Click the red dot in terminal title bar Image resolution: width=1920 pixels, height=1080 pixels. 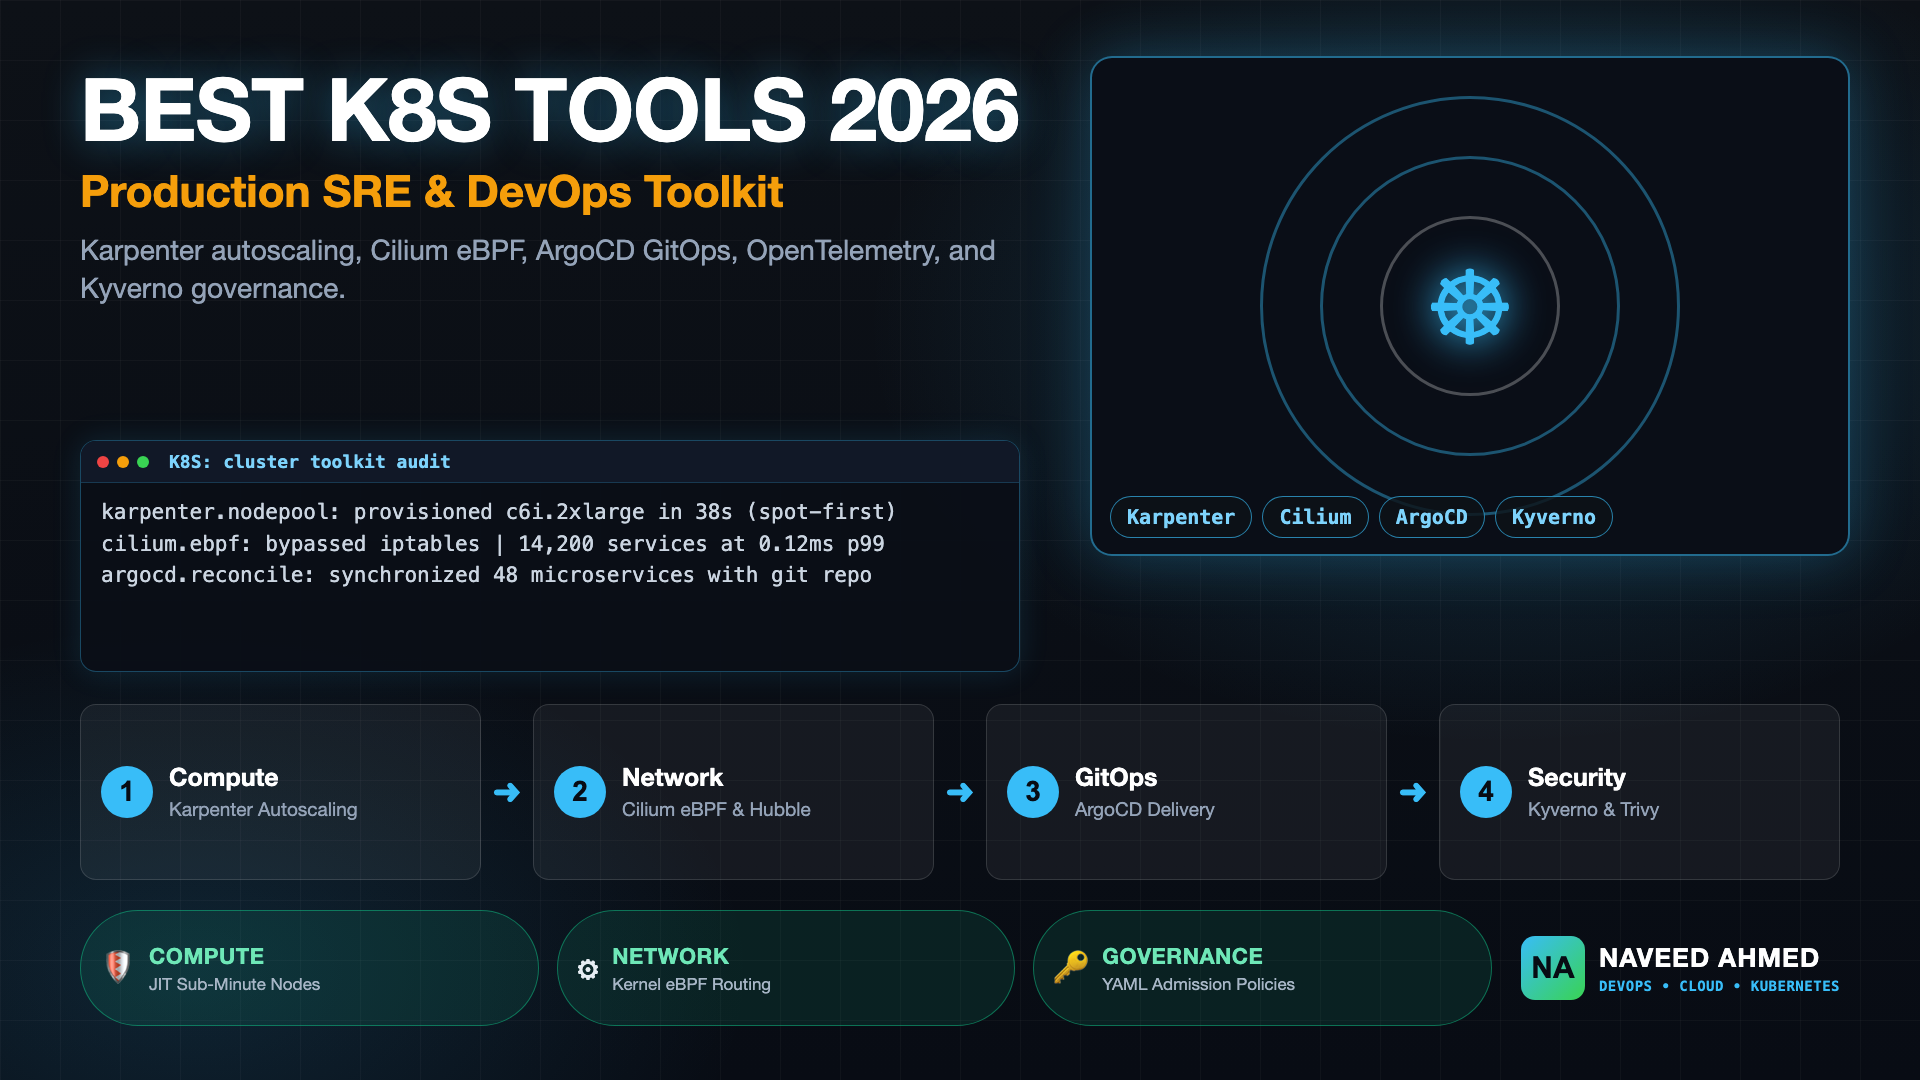(103, 462)
